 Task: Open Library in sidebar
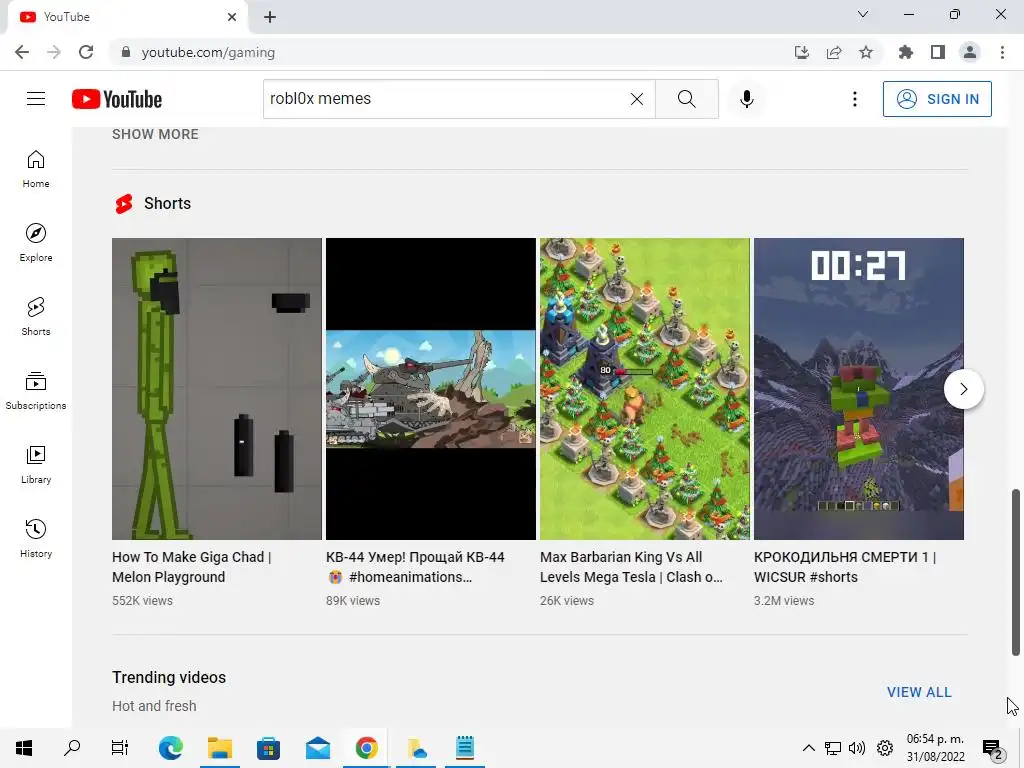pos(36,464)
